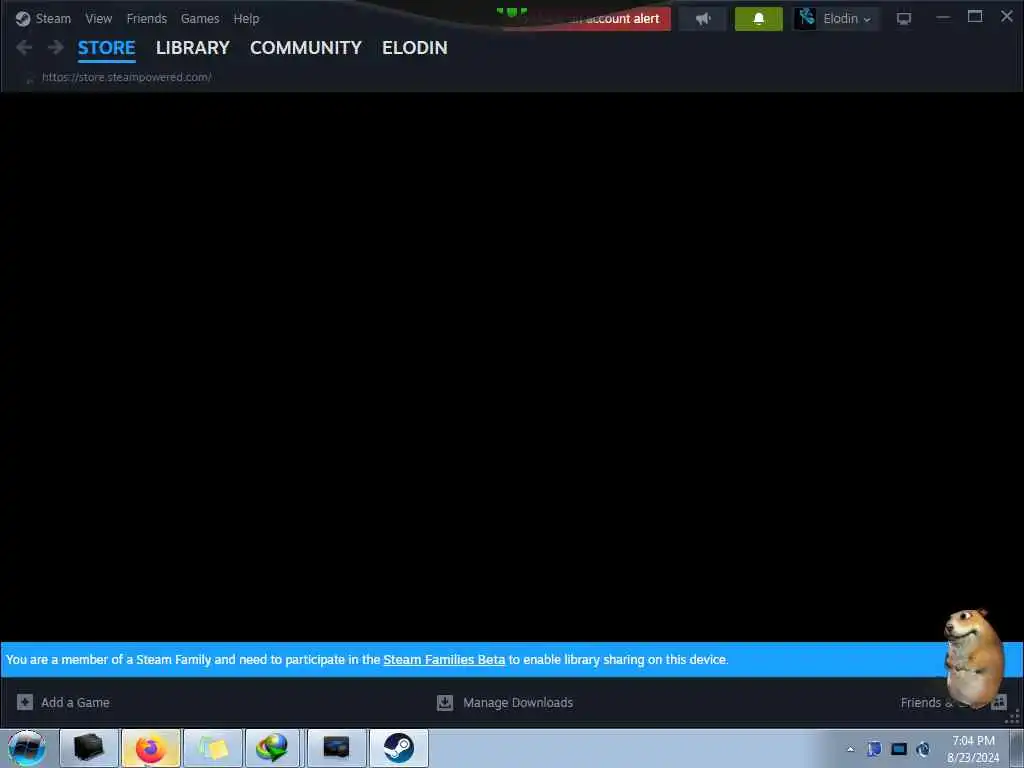Show hidden tray icons arrow

pyautogui.click(x=850, y=749)
